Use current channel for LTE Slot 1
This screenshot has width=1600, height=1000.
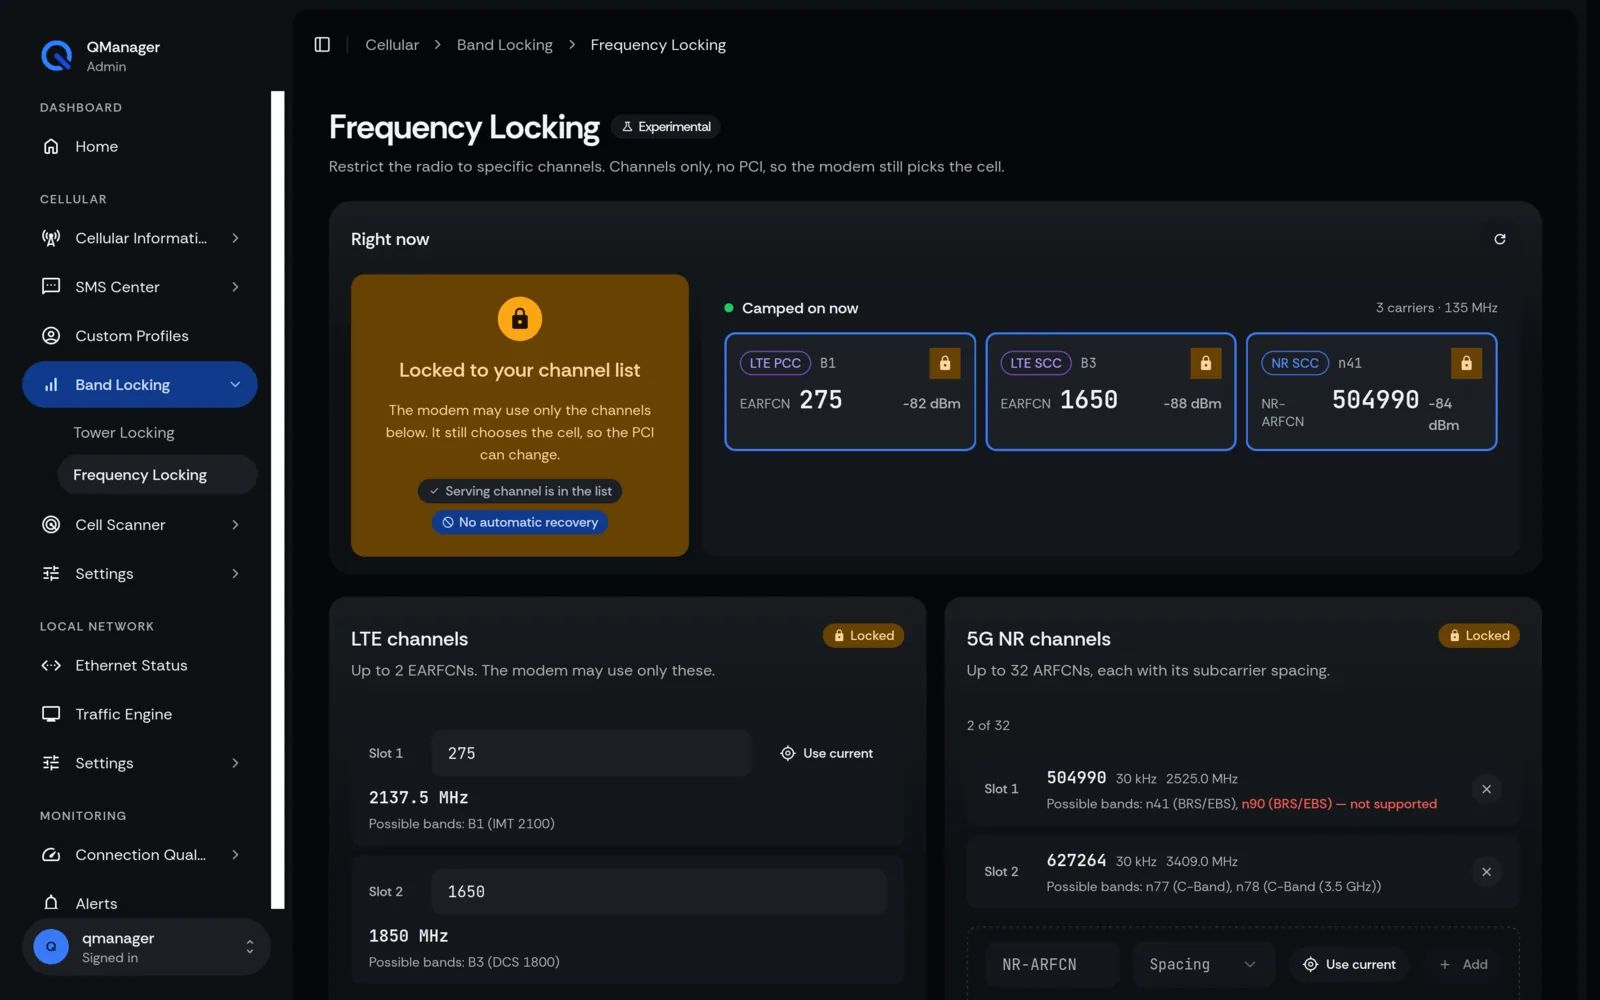(827, 754)
